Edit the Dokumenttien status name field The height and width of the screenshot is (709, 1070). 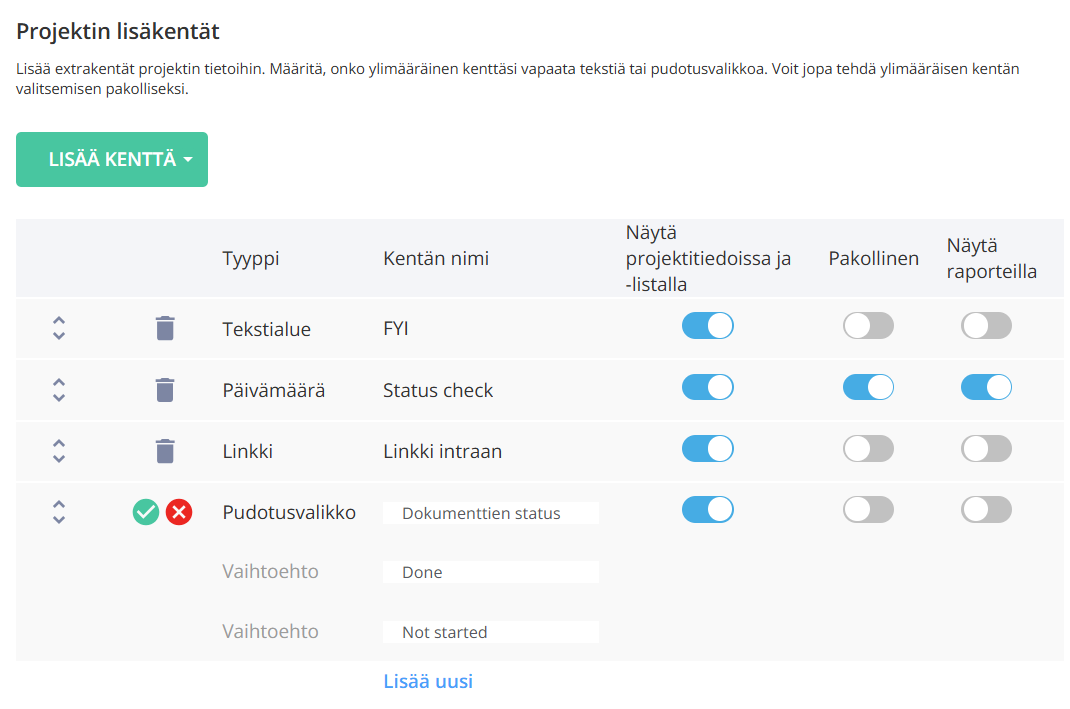click(491, 513)
